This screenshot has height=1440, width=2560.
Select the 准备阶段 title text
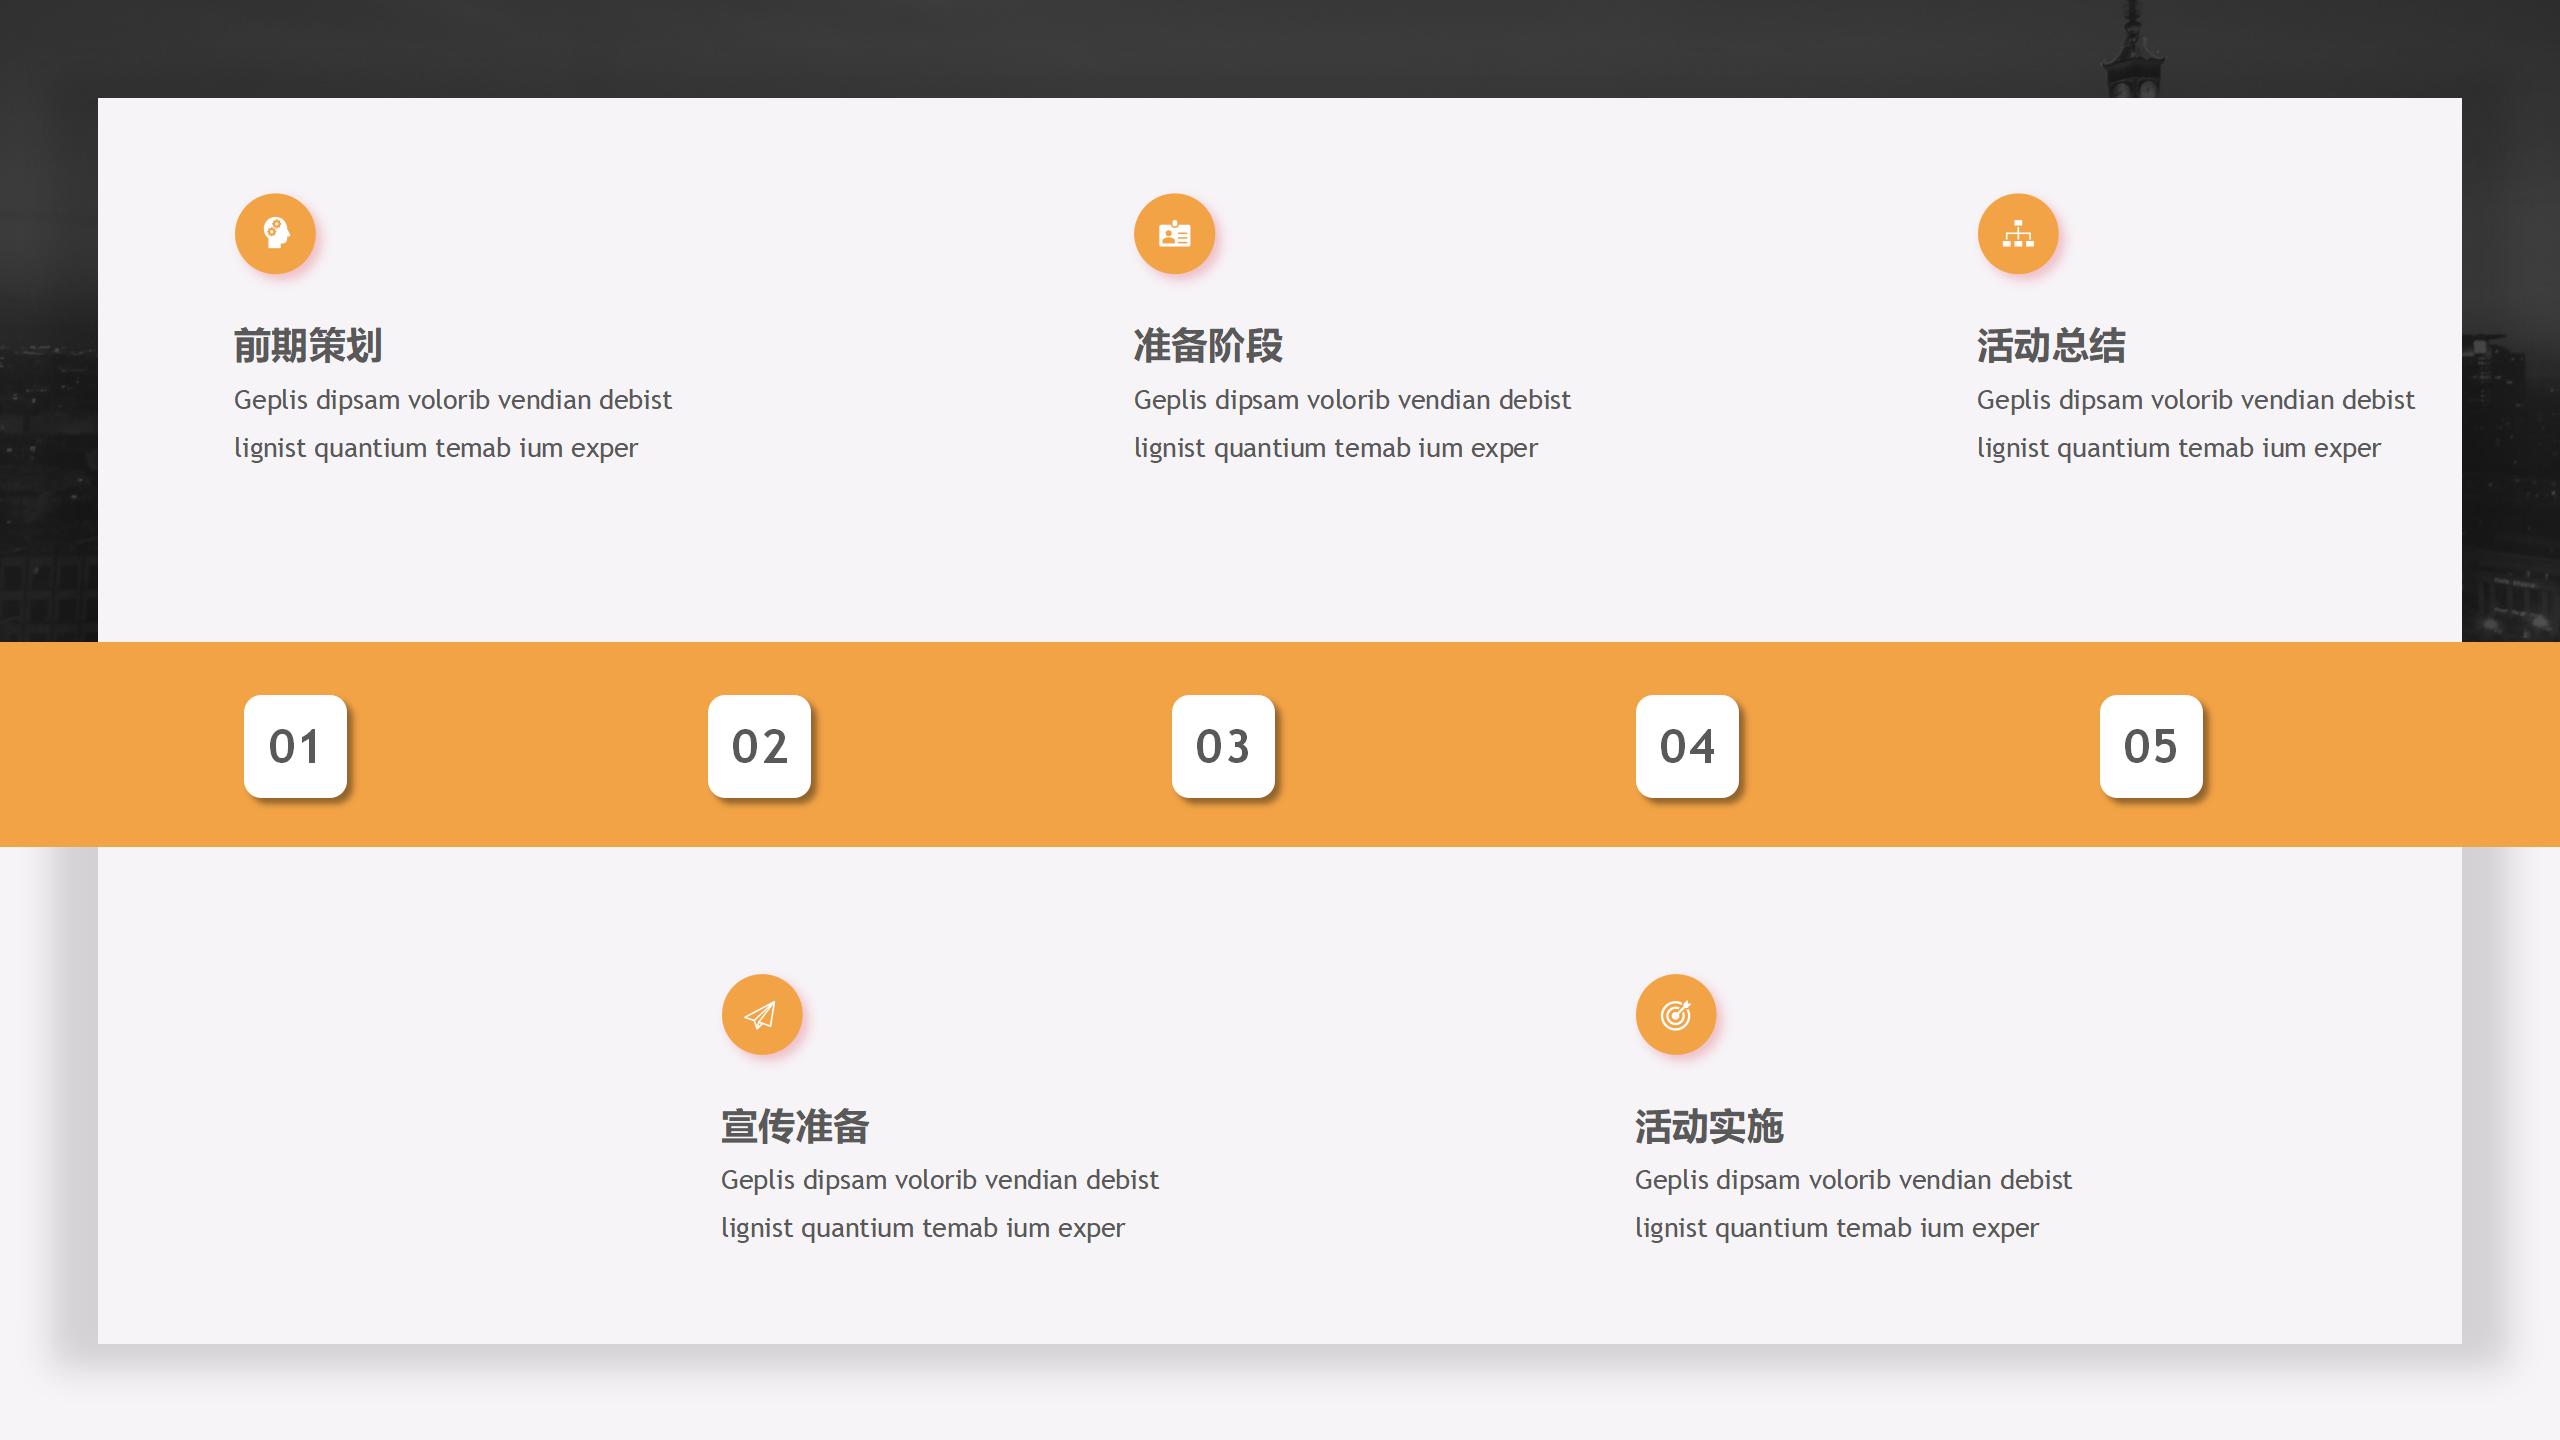click(x=1208, y=347)
